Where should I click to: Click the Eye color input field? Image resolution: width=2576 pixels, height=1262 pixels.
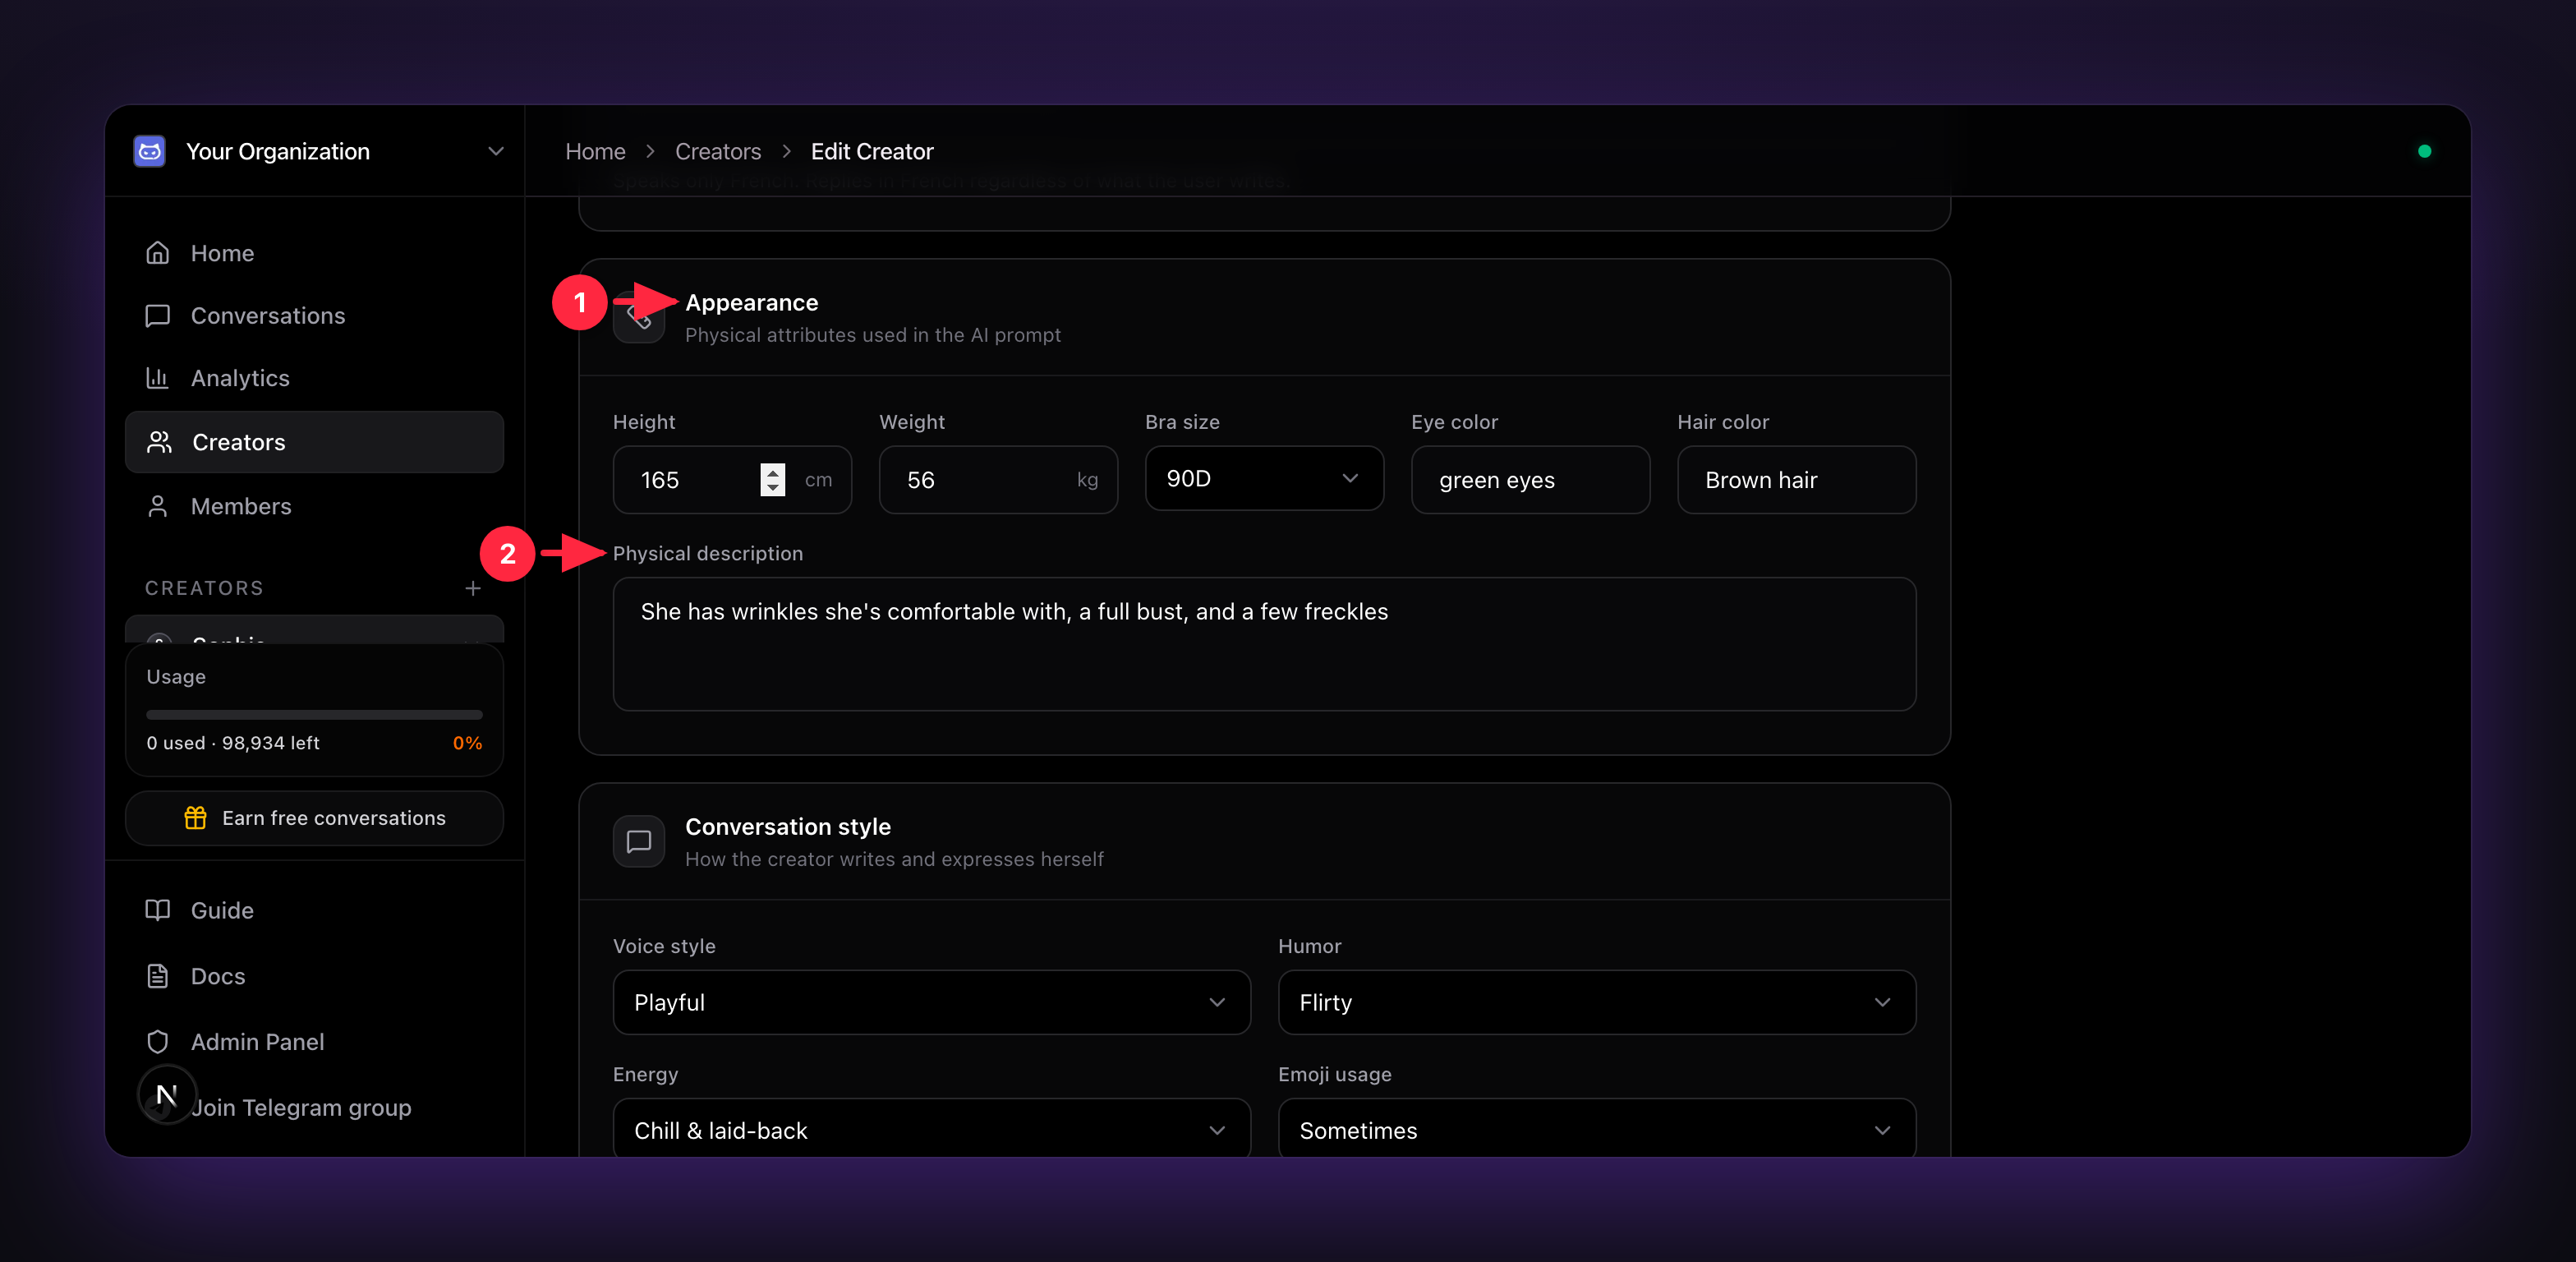[1530, 480]
